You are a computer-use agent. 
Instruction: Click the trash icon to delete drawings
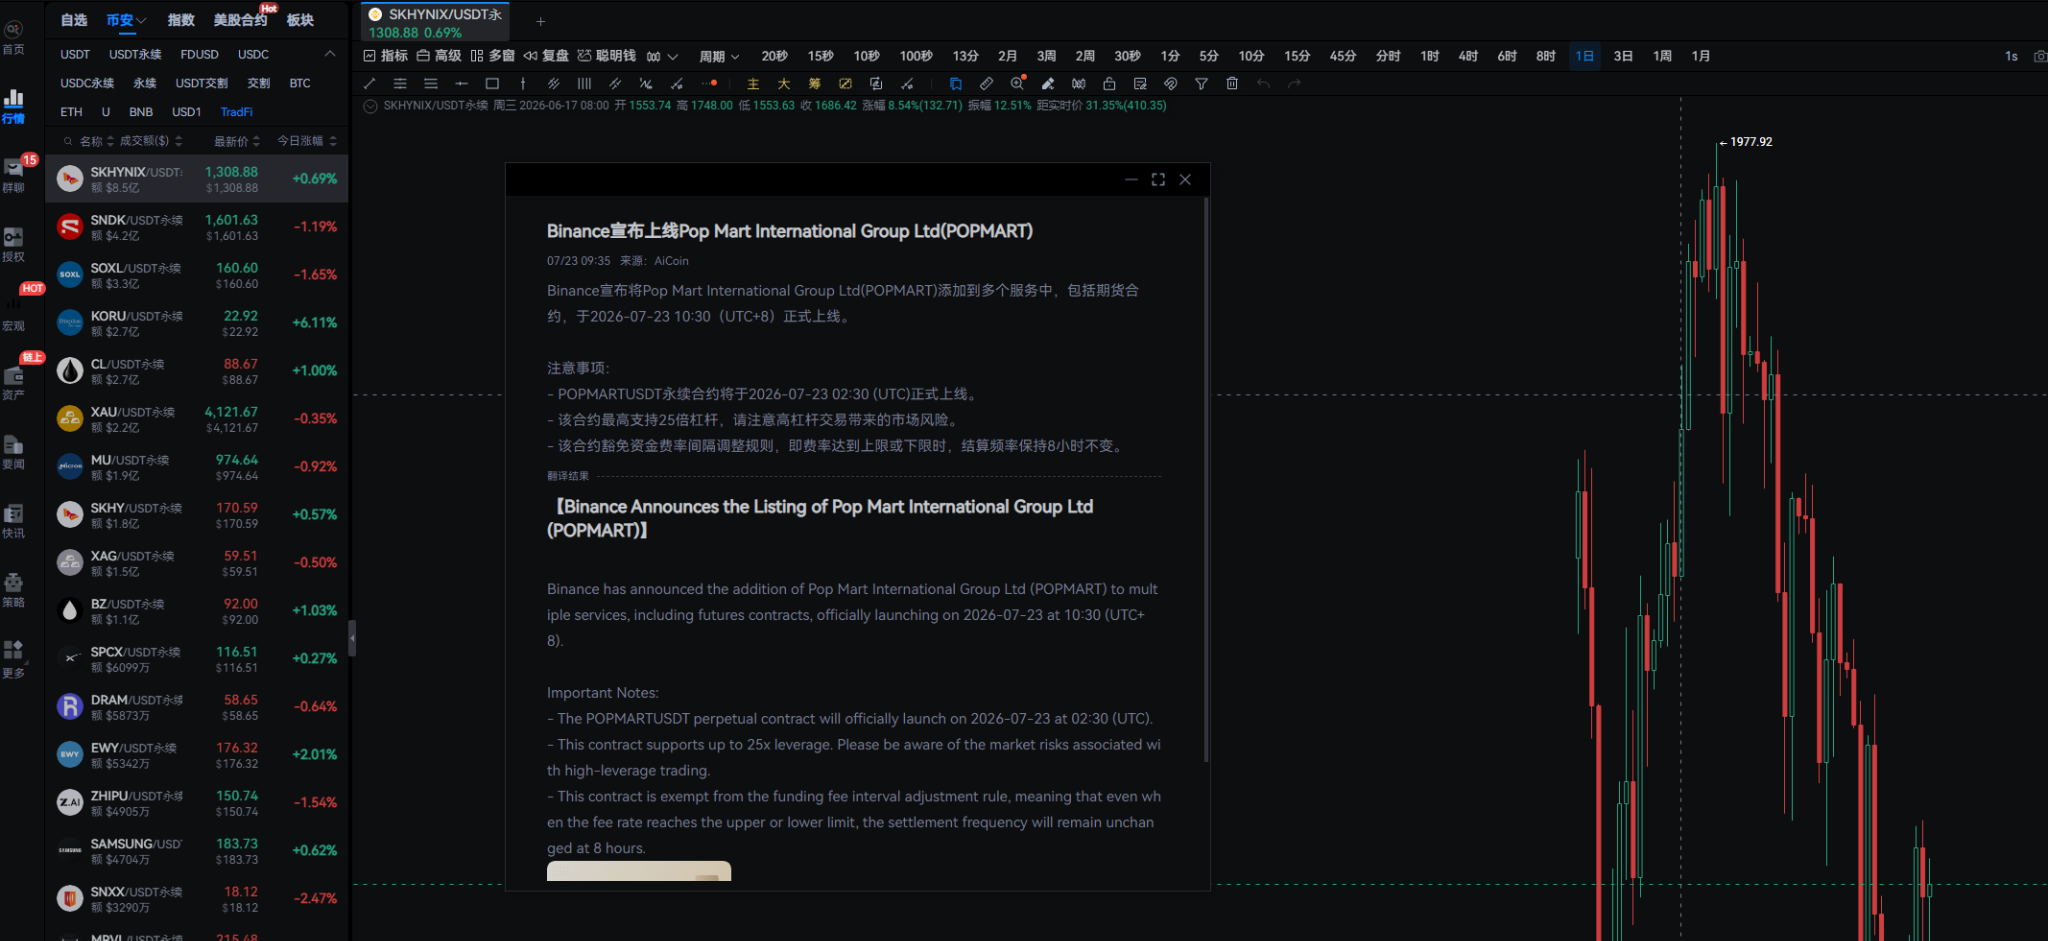1232,84
